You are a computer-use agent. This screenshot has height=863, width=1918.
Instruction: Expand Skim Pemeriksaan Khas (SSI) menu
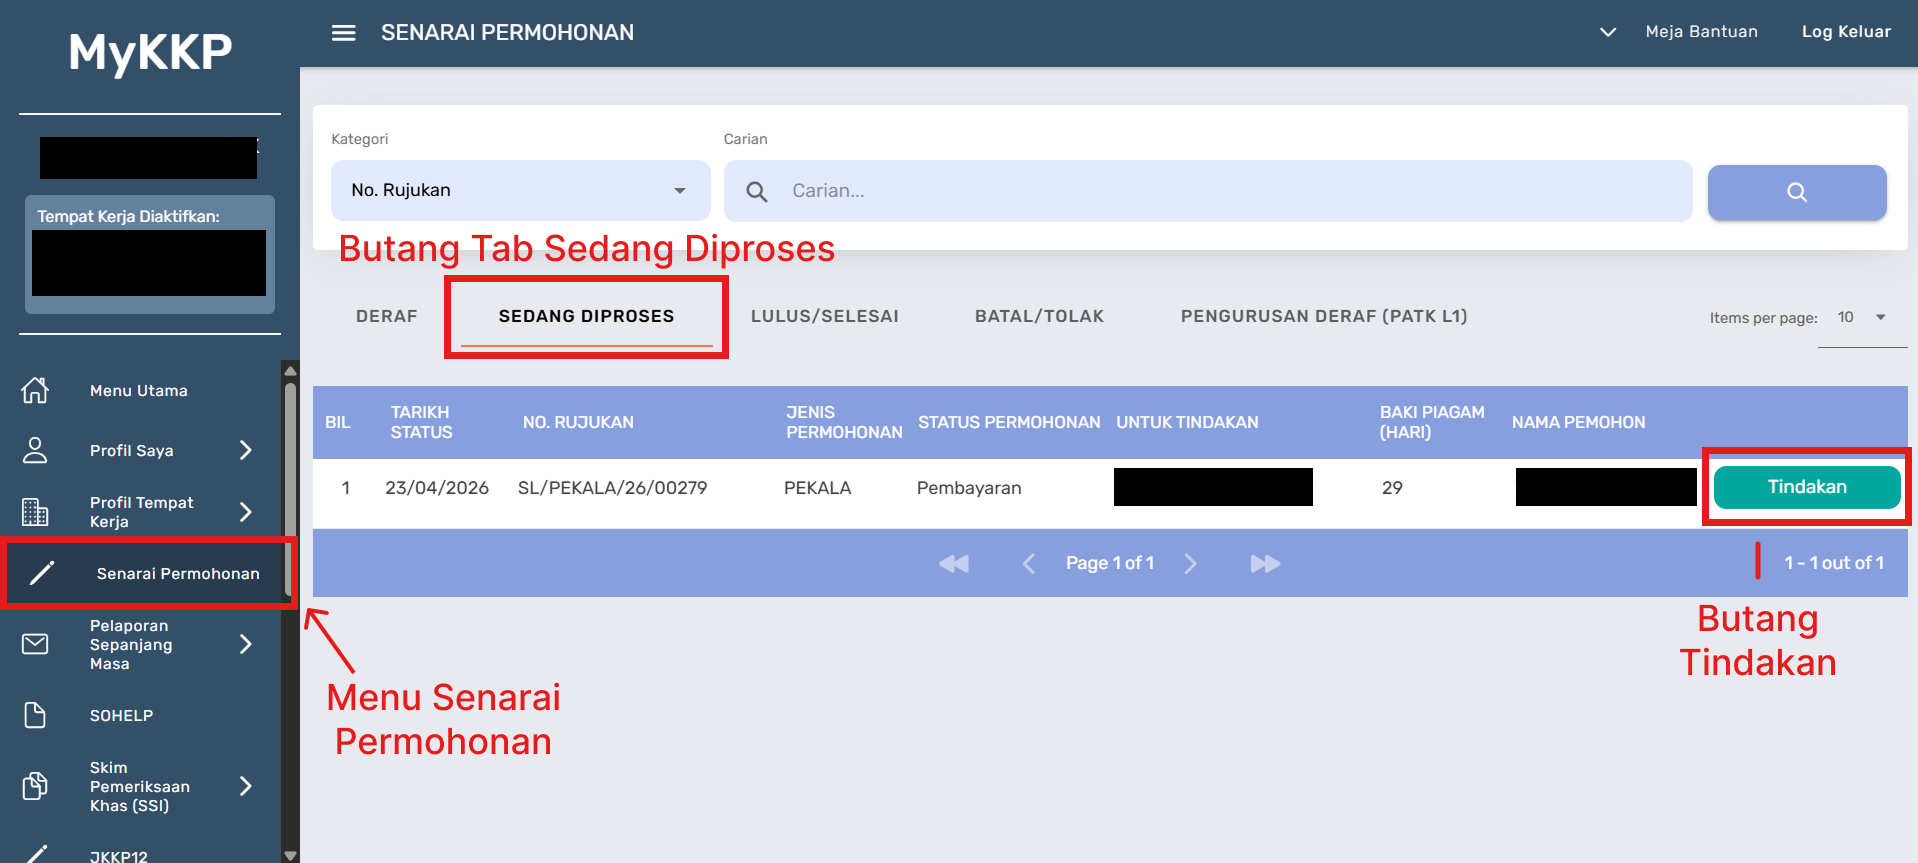245,786
